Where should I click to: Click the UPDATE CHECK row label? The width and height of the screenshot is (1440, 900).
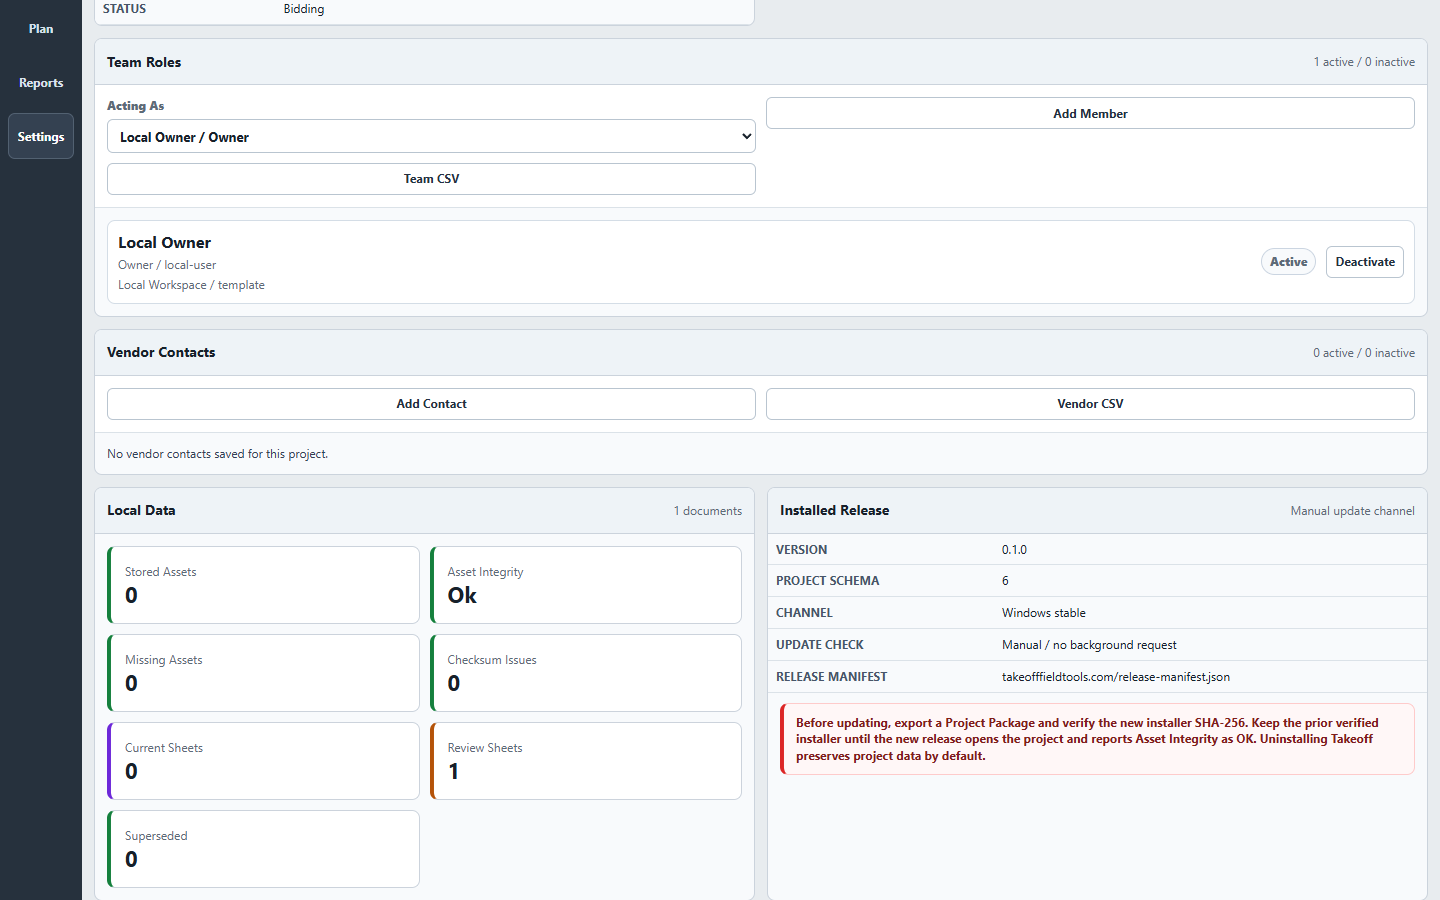(819, 645)
